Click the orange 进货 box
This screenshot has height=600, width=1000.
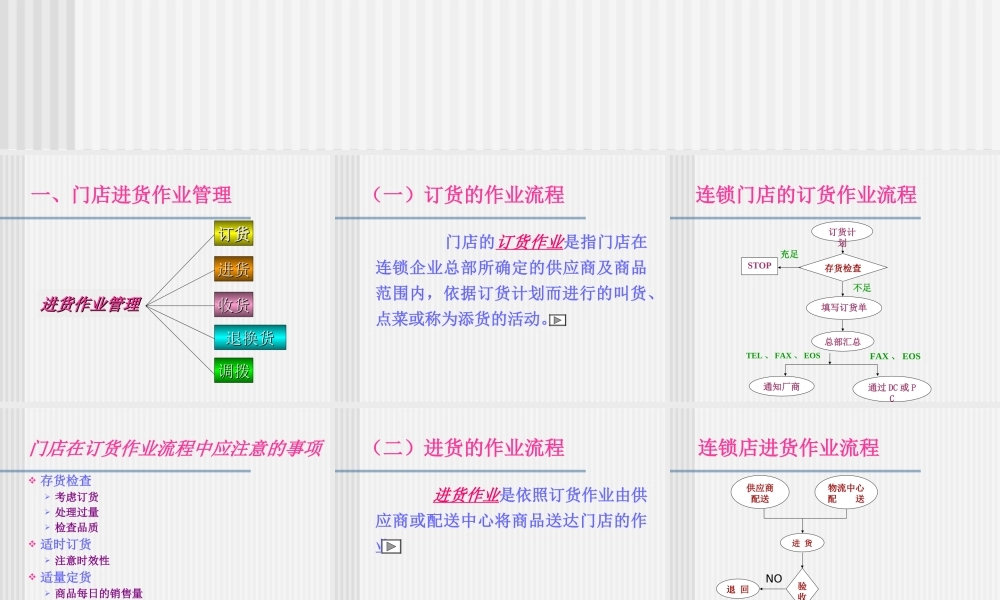(233, 269)
